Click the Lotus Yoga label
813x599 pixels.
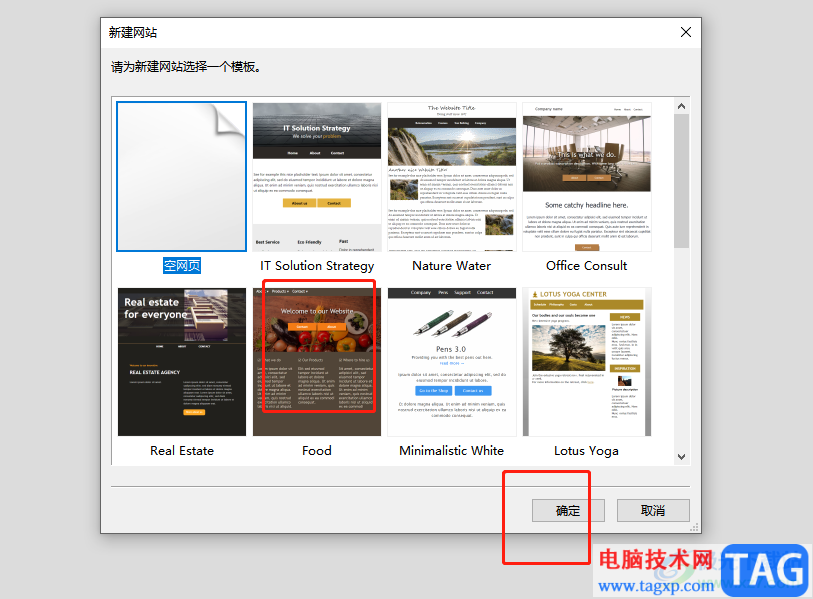[x=586, y=451]
